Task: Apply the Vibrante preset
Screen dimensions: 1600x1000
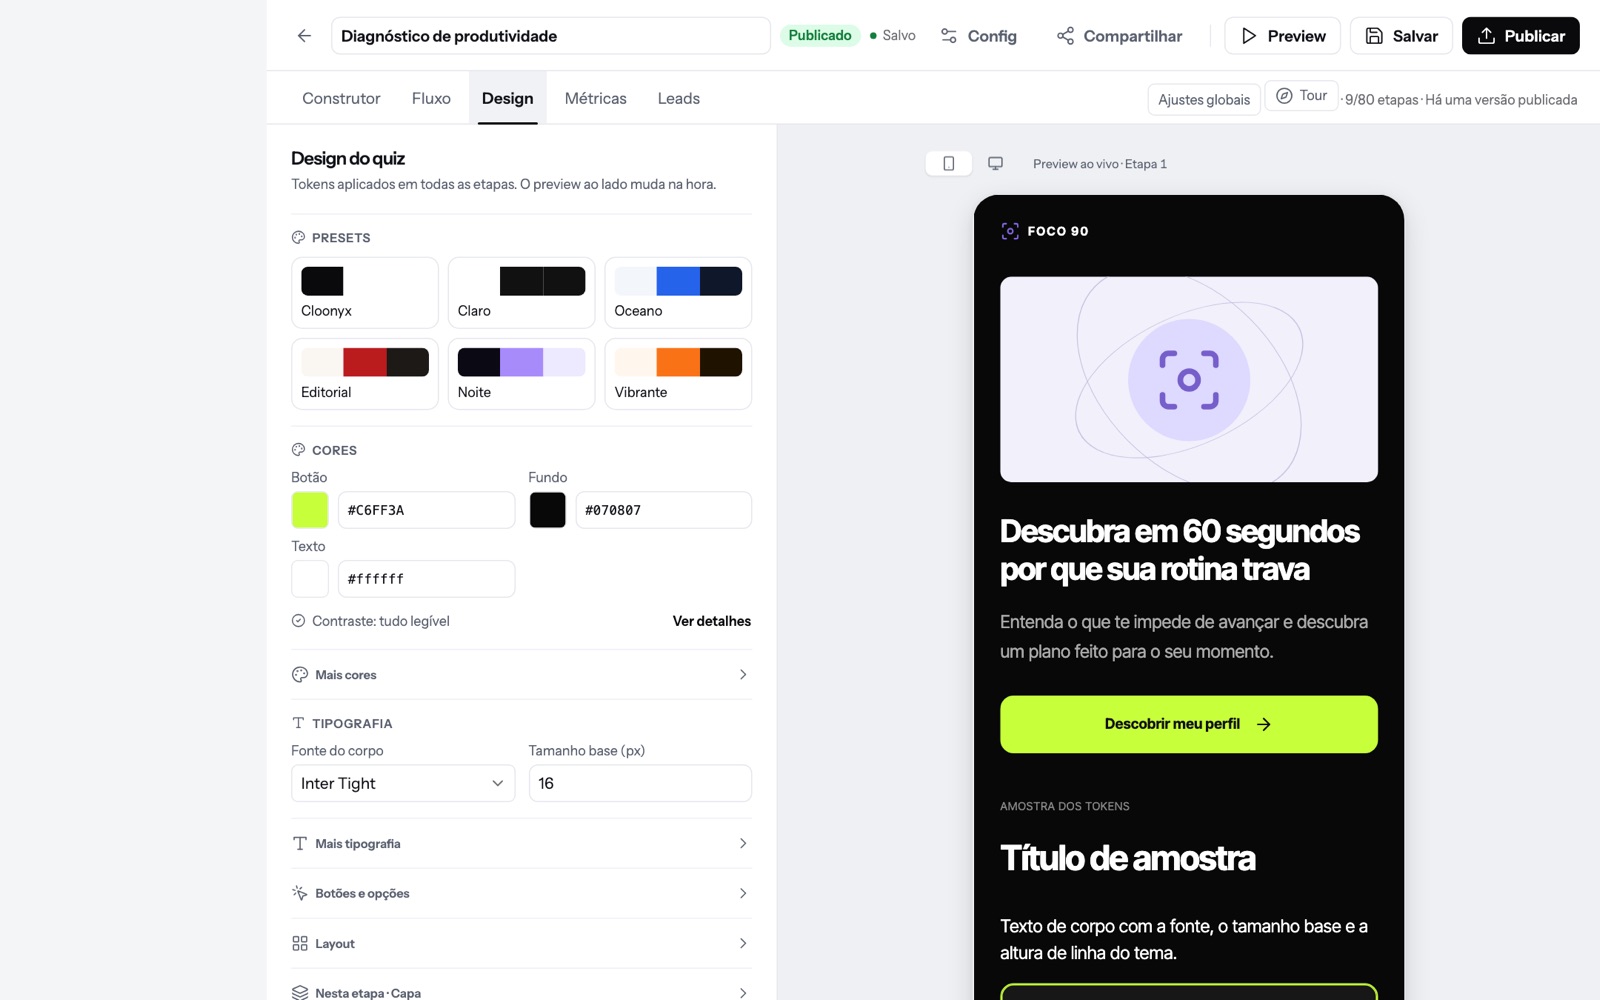Action: 678,374
